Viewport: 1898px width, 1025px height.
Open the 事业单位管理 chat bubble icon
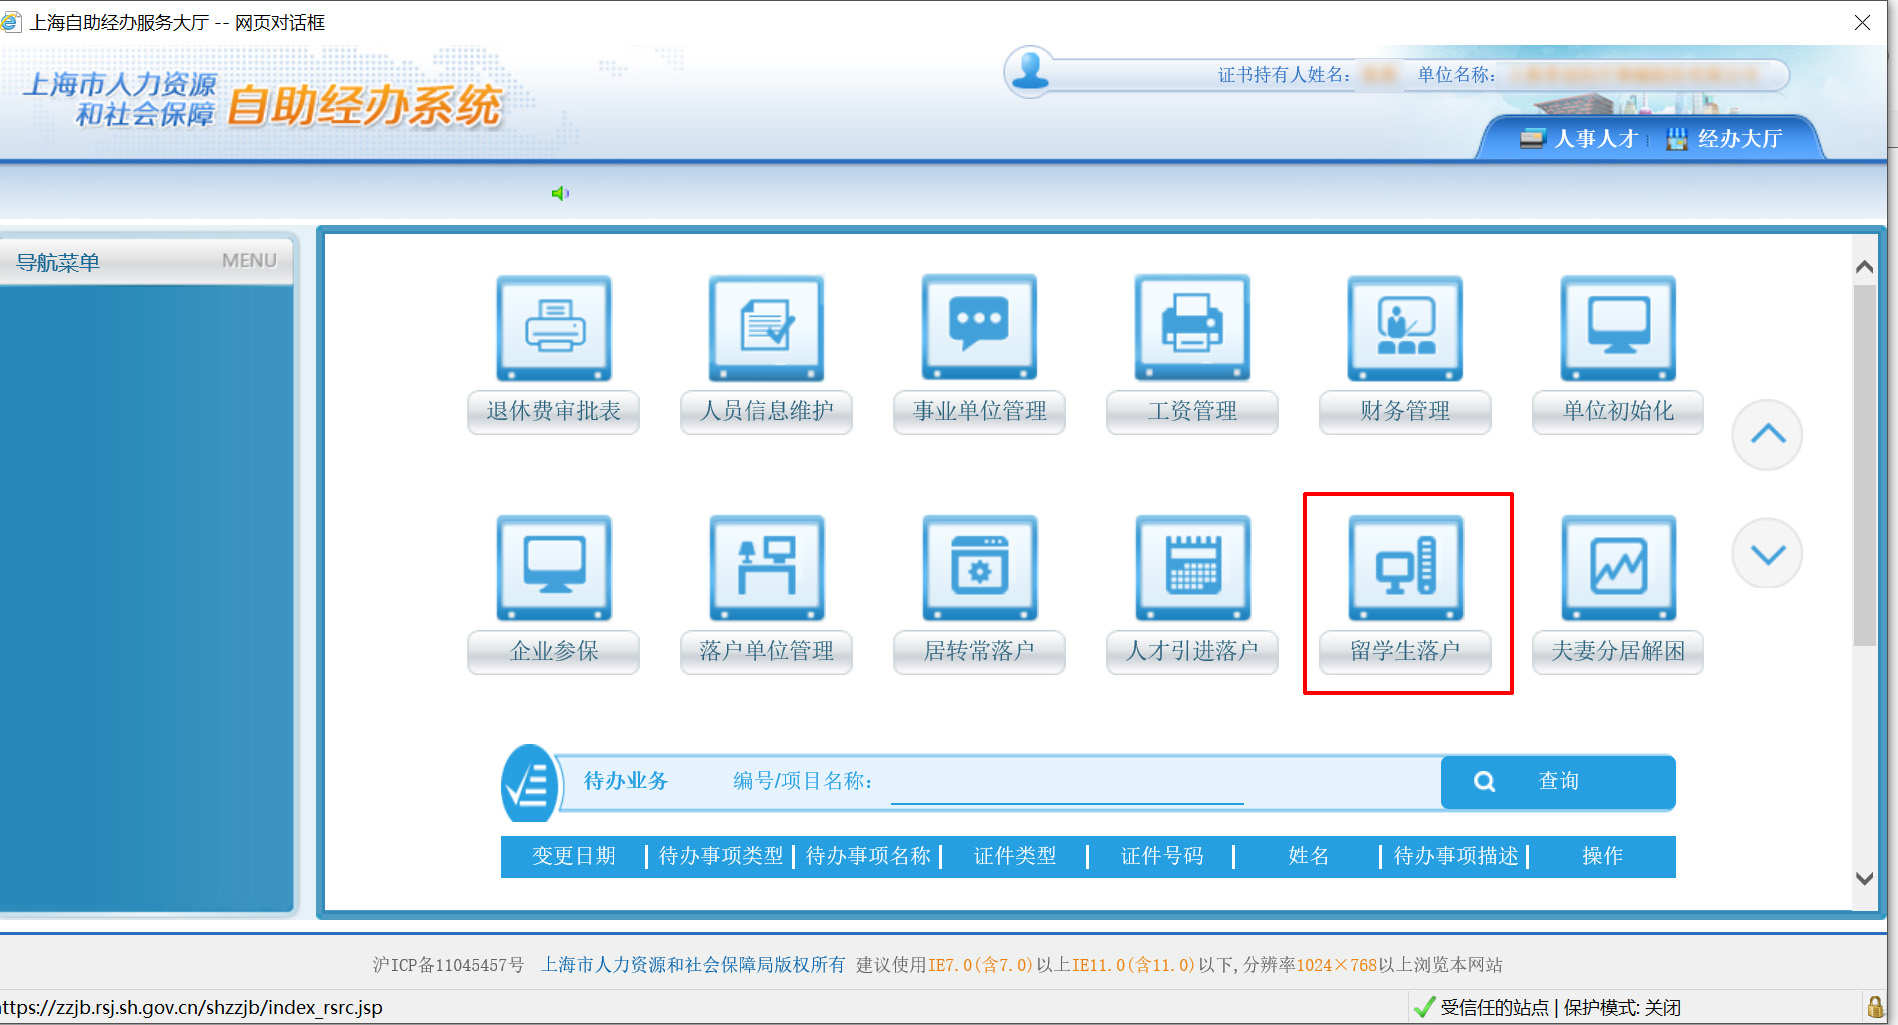(x=980, y=328)
